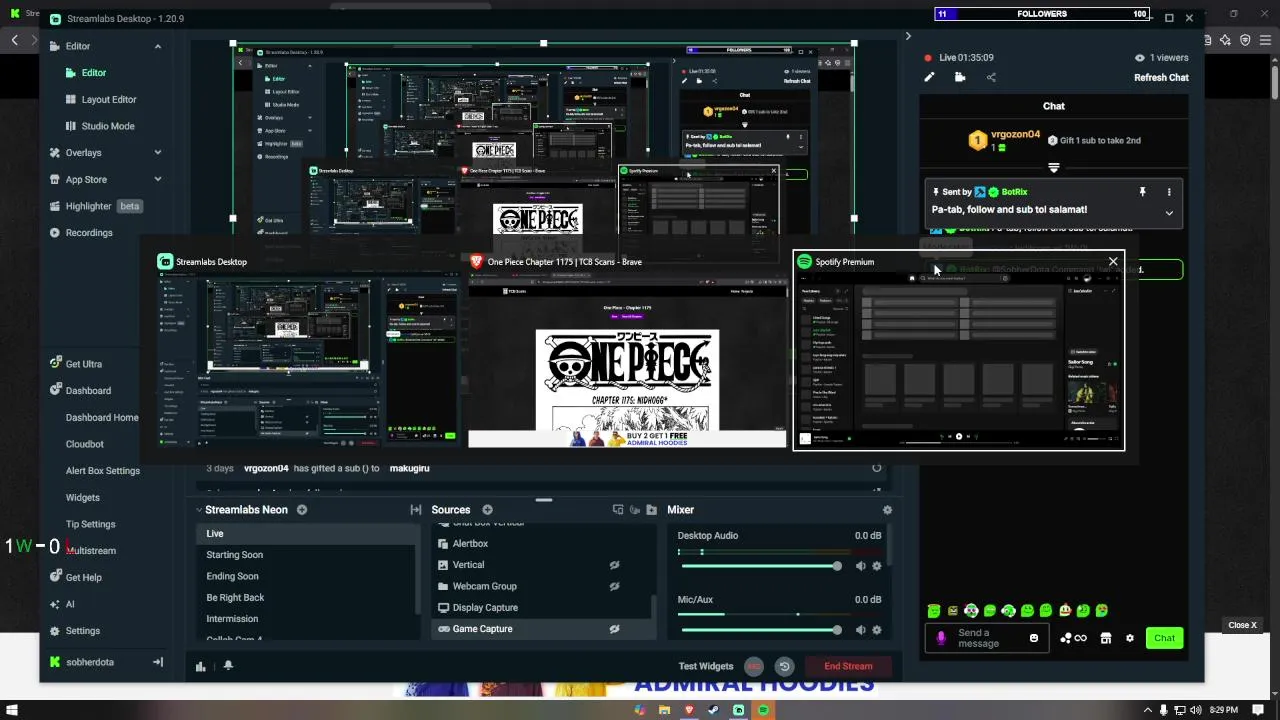The height and width of the screenshot is (720, 1280).
Task: Click Spotify icon in Windows taskbar
Action: point(763,710)
